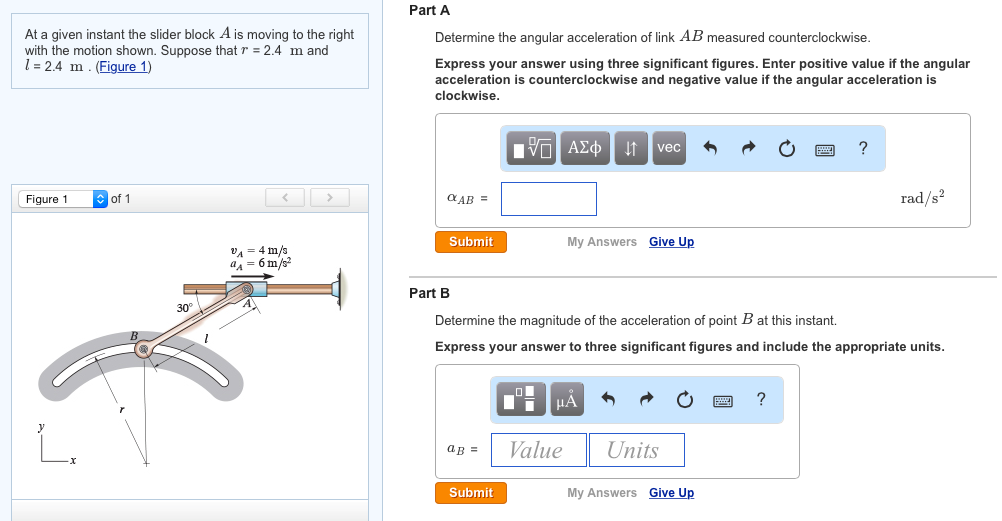Screen dimensions: 1002x521
Task: Click the alpha AB answer input box
Action: [549, 199]
